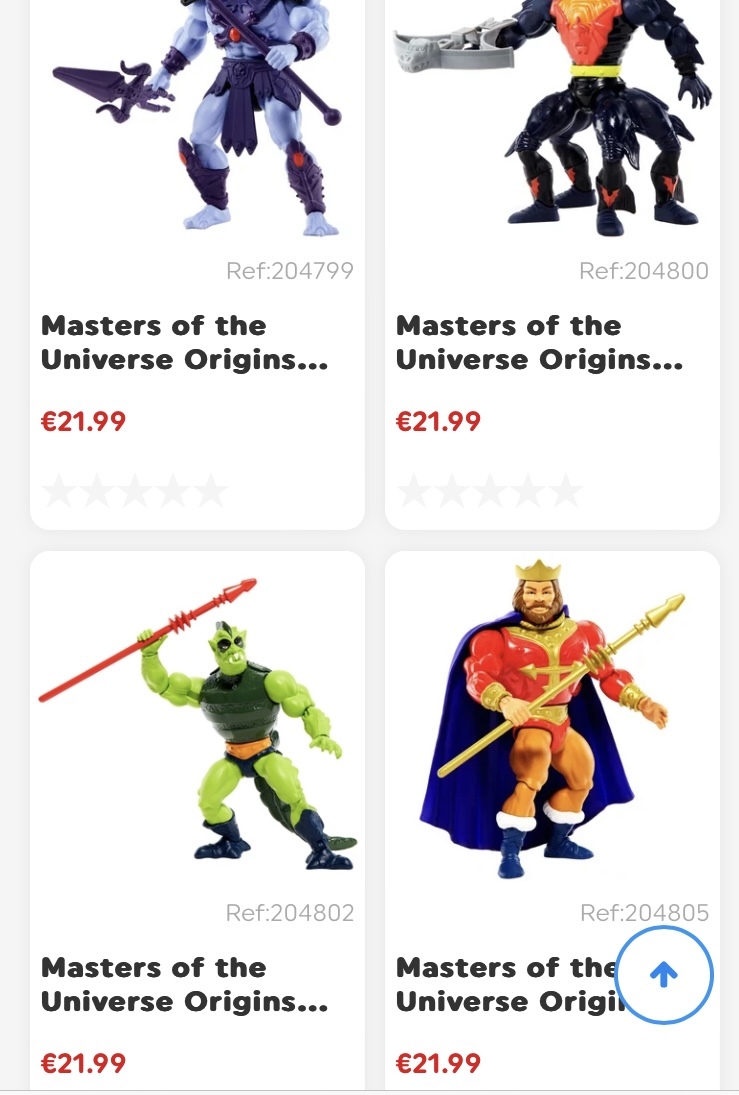Click the star rating row for Ref:204800
739x1095 pixels.
click(489, 491)
